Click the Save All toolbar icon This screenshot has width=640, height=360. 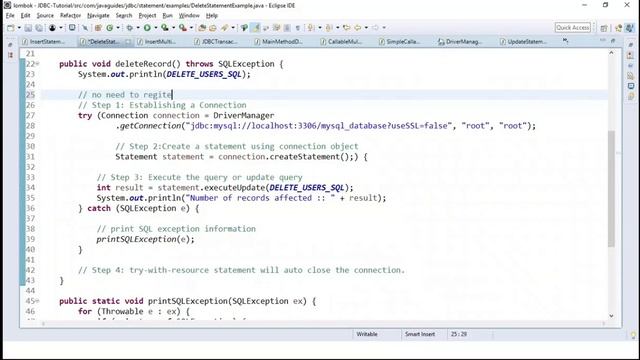39,28
